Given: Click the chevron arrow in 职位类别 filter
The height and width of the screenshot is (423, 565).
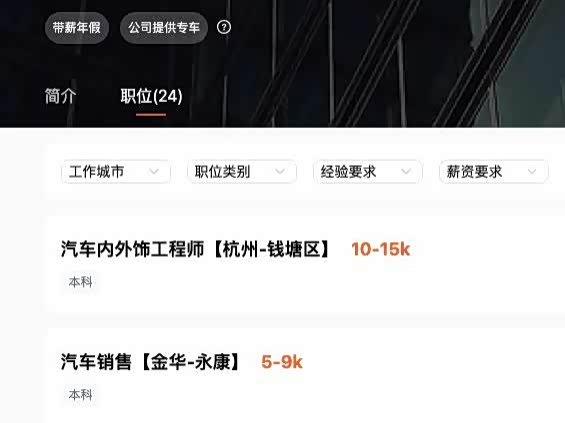Looking at the screenshot, I should 280,172.
